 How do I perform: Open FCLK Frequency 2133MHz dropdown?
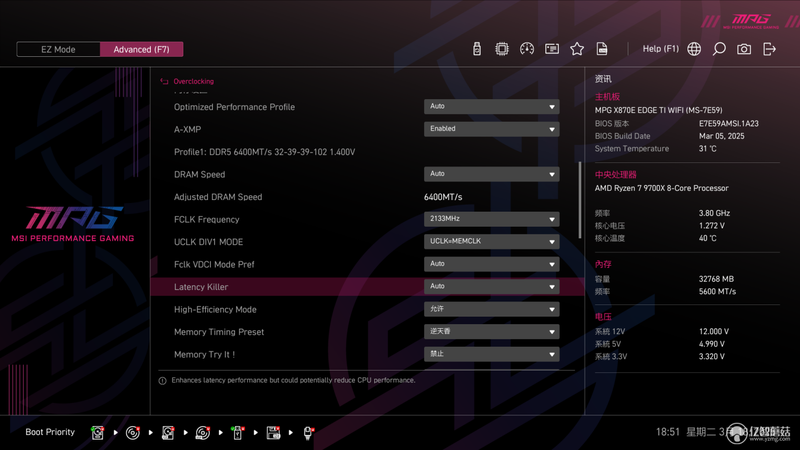(491, 219)
